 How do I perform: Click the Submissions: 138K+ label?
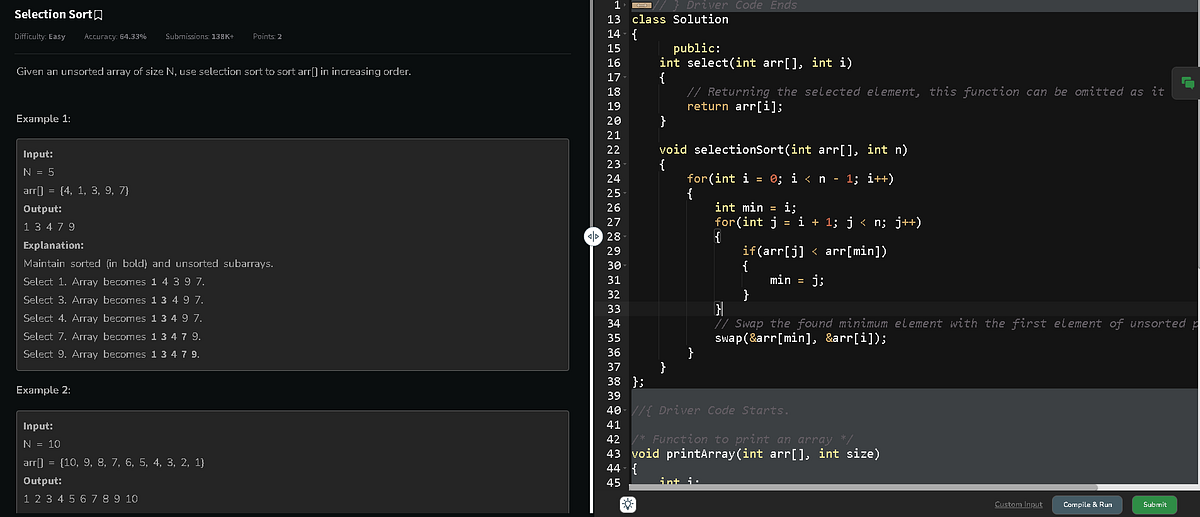(x=199, y=36)
